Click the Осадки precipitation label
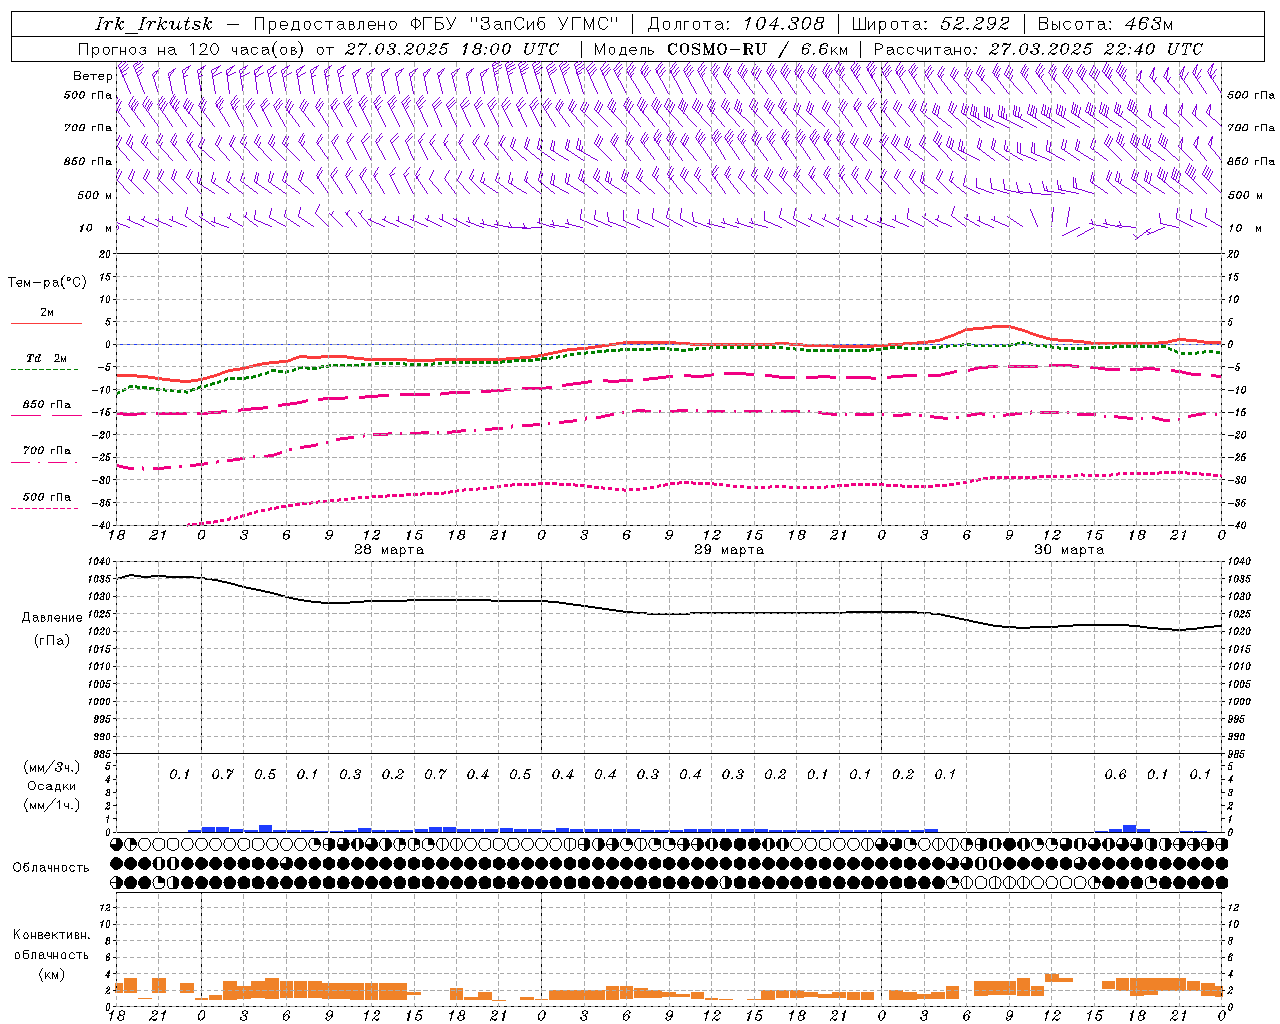Viewport: 1280px width, 1024px height. [52, 786]
